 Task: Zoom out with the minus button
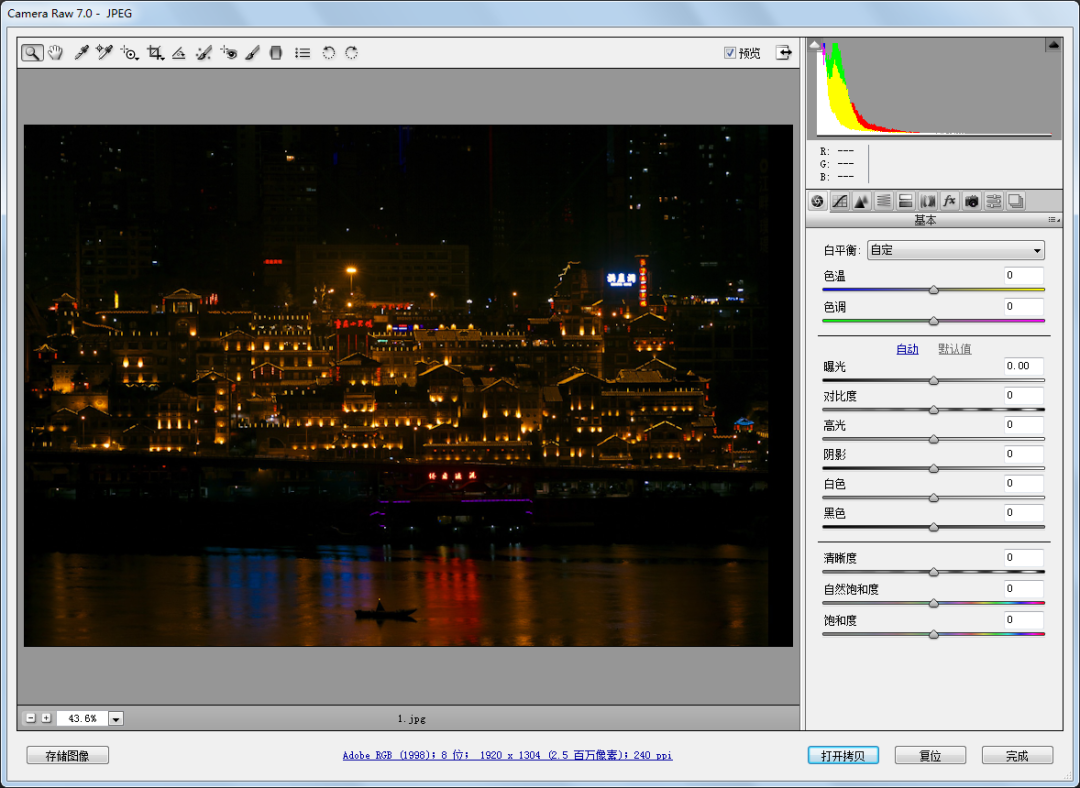pos(30,718)
